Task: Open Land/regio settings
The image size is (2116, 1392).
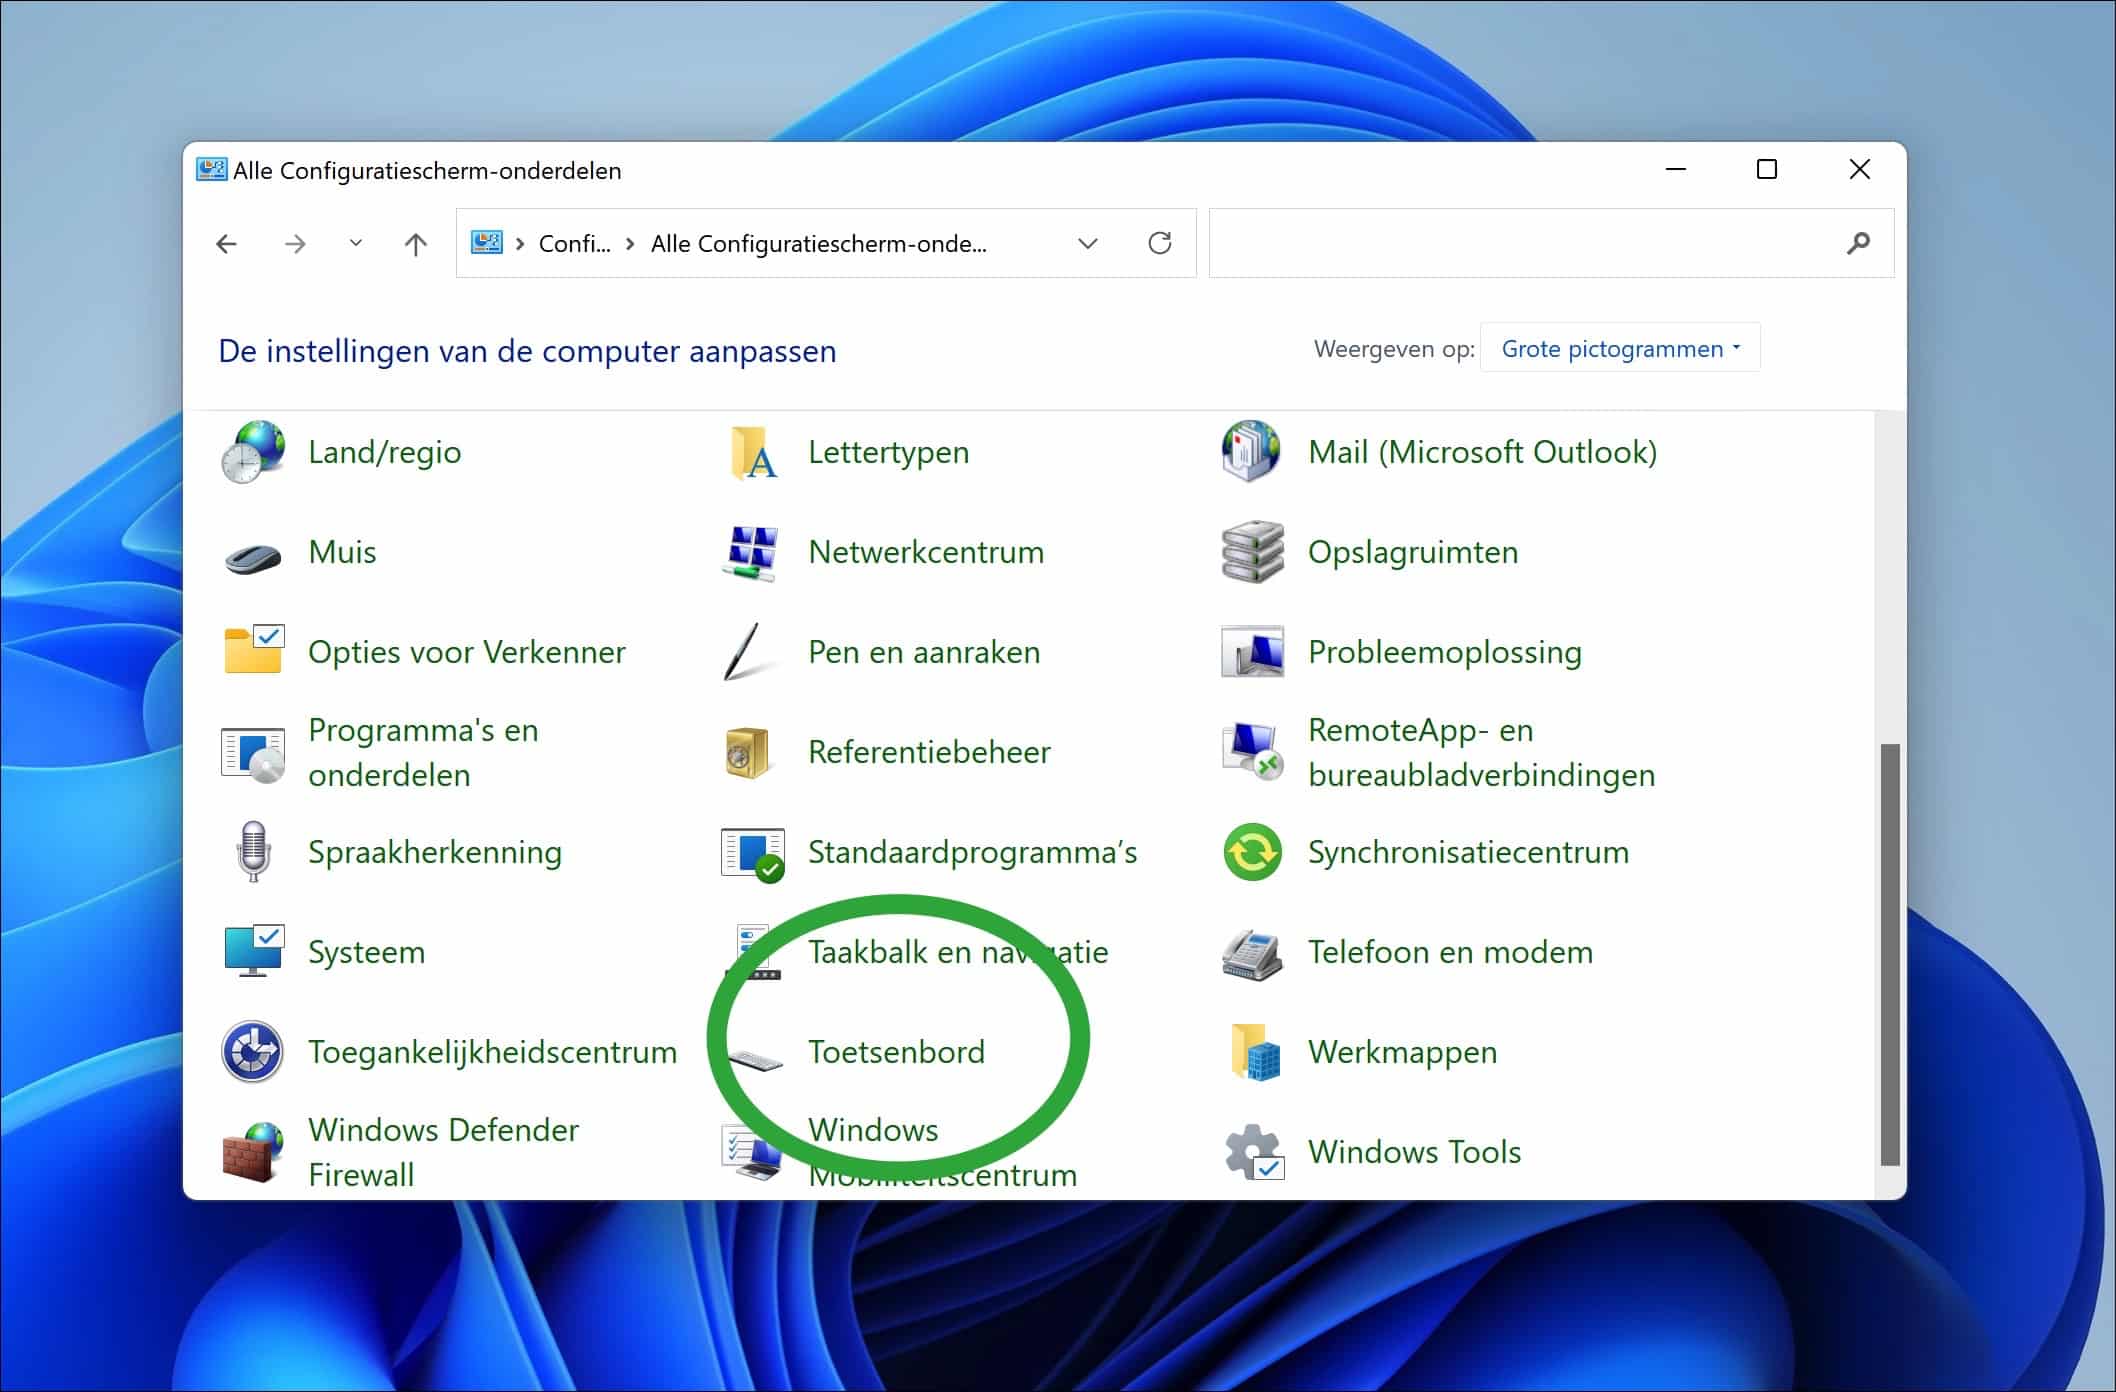Action: (384, 451)
